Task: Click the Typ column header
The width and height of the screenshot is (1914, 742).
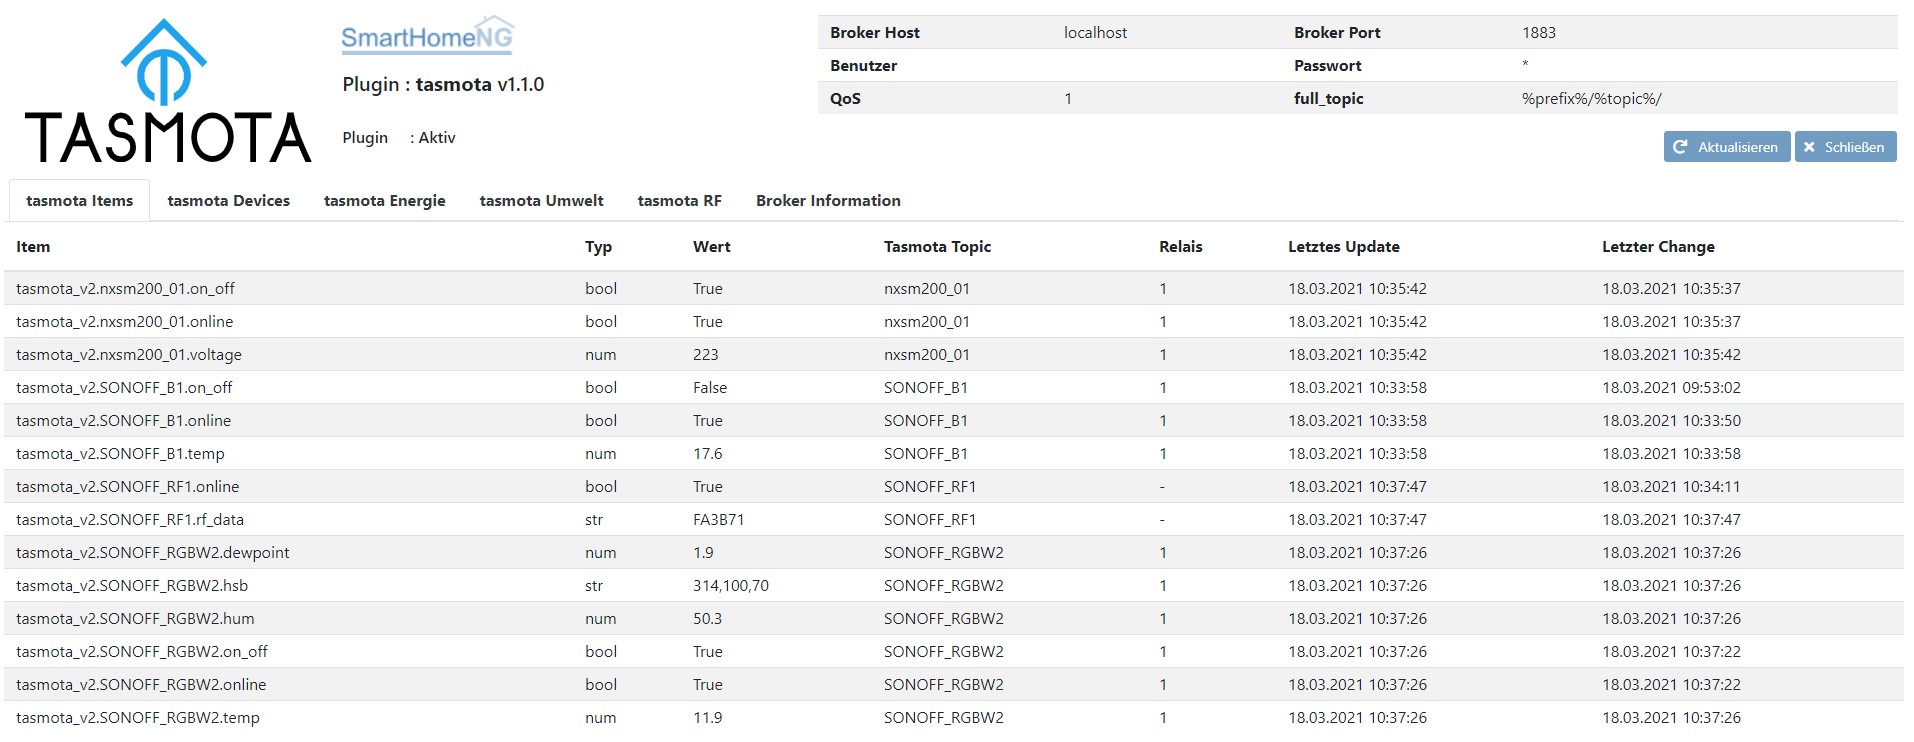Action: coord(598,247)
